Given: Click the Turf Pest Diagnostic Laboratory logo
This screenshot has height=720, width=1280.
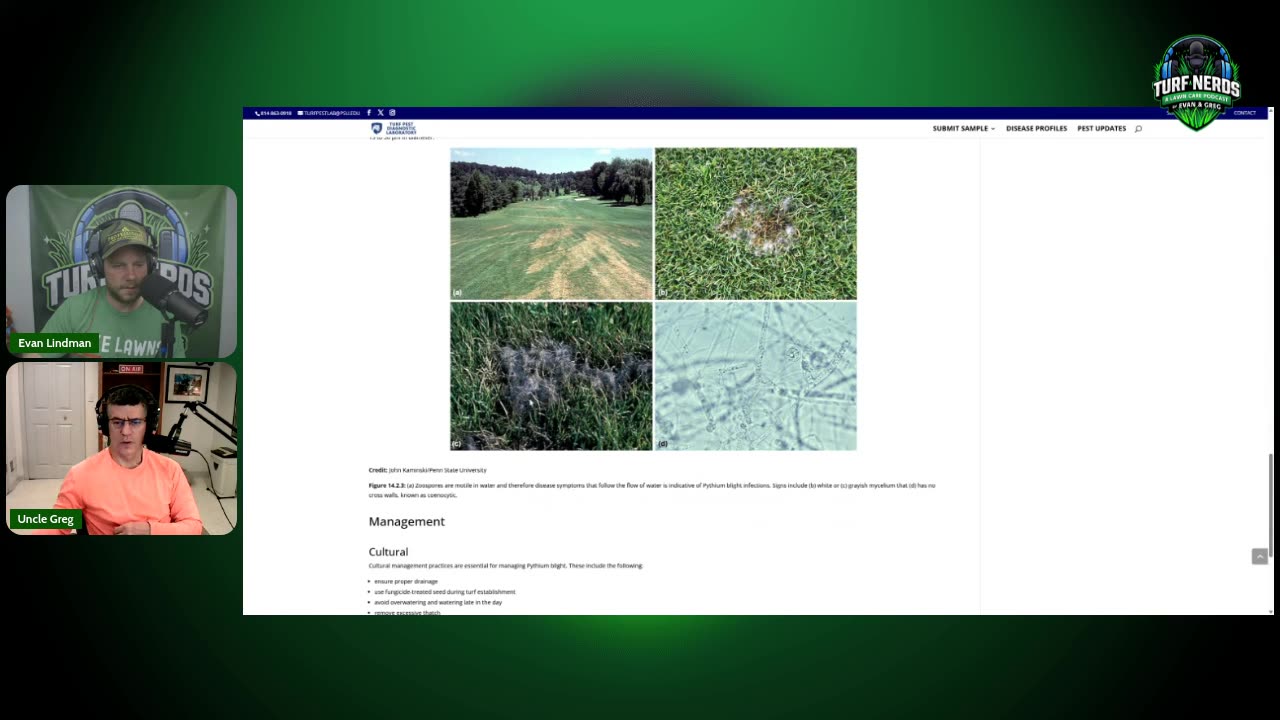Looking at the screenshot, I should click(393, 128).
